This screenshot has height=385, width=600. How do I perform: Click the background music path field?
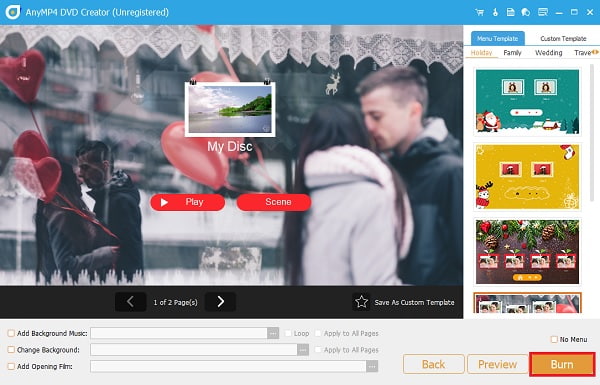179,333
